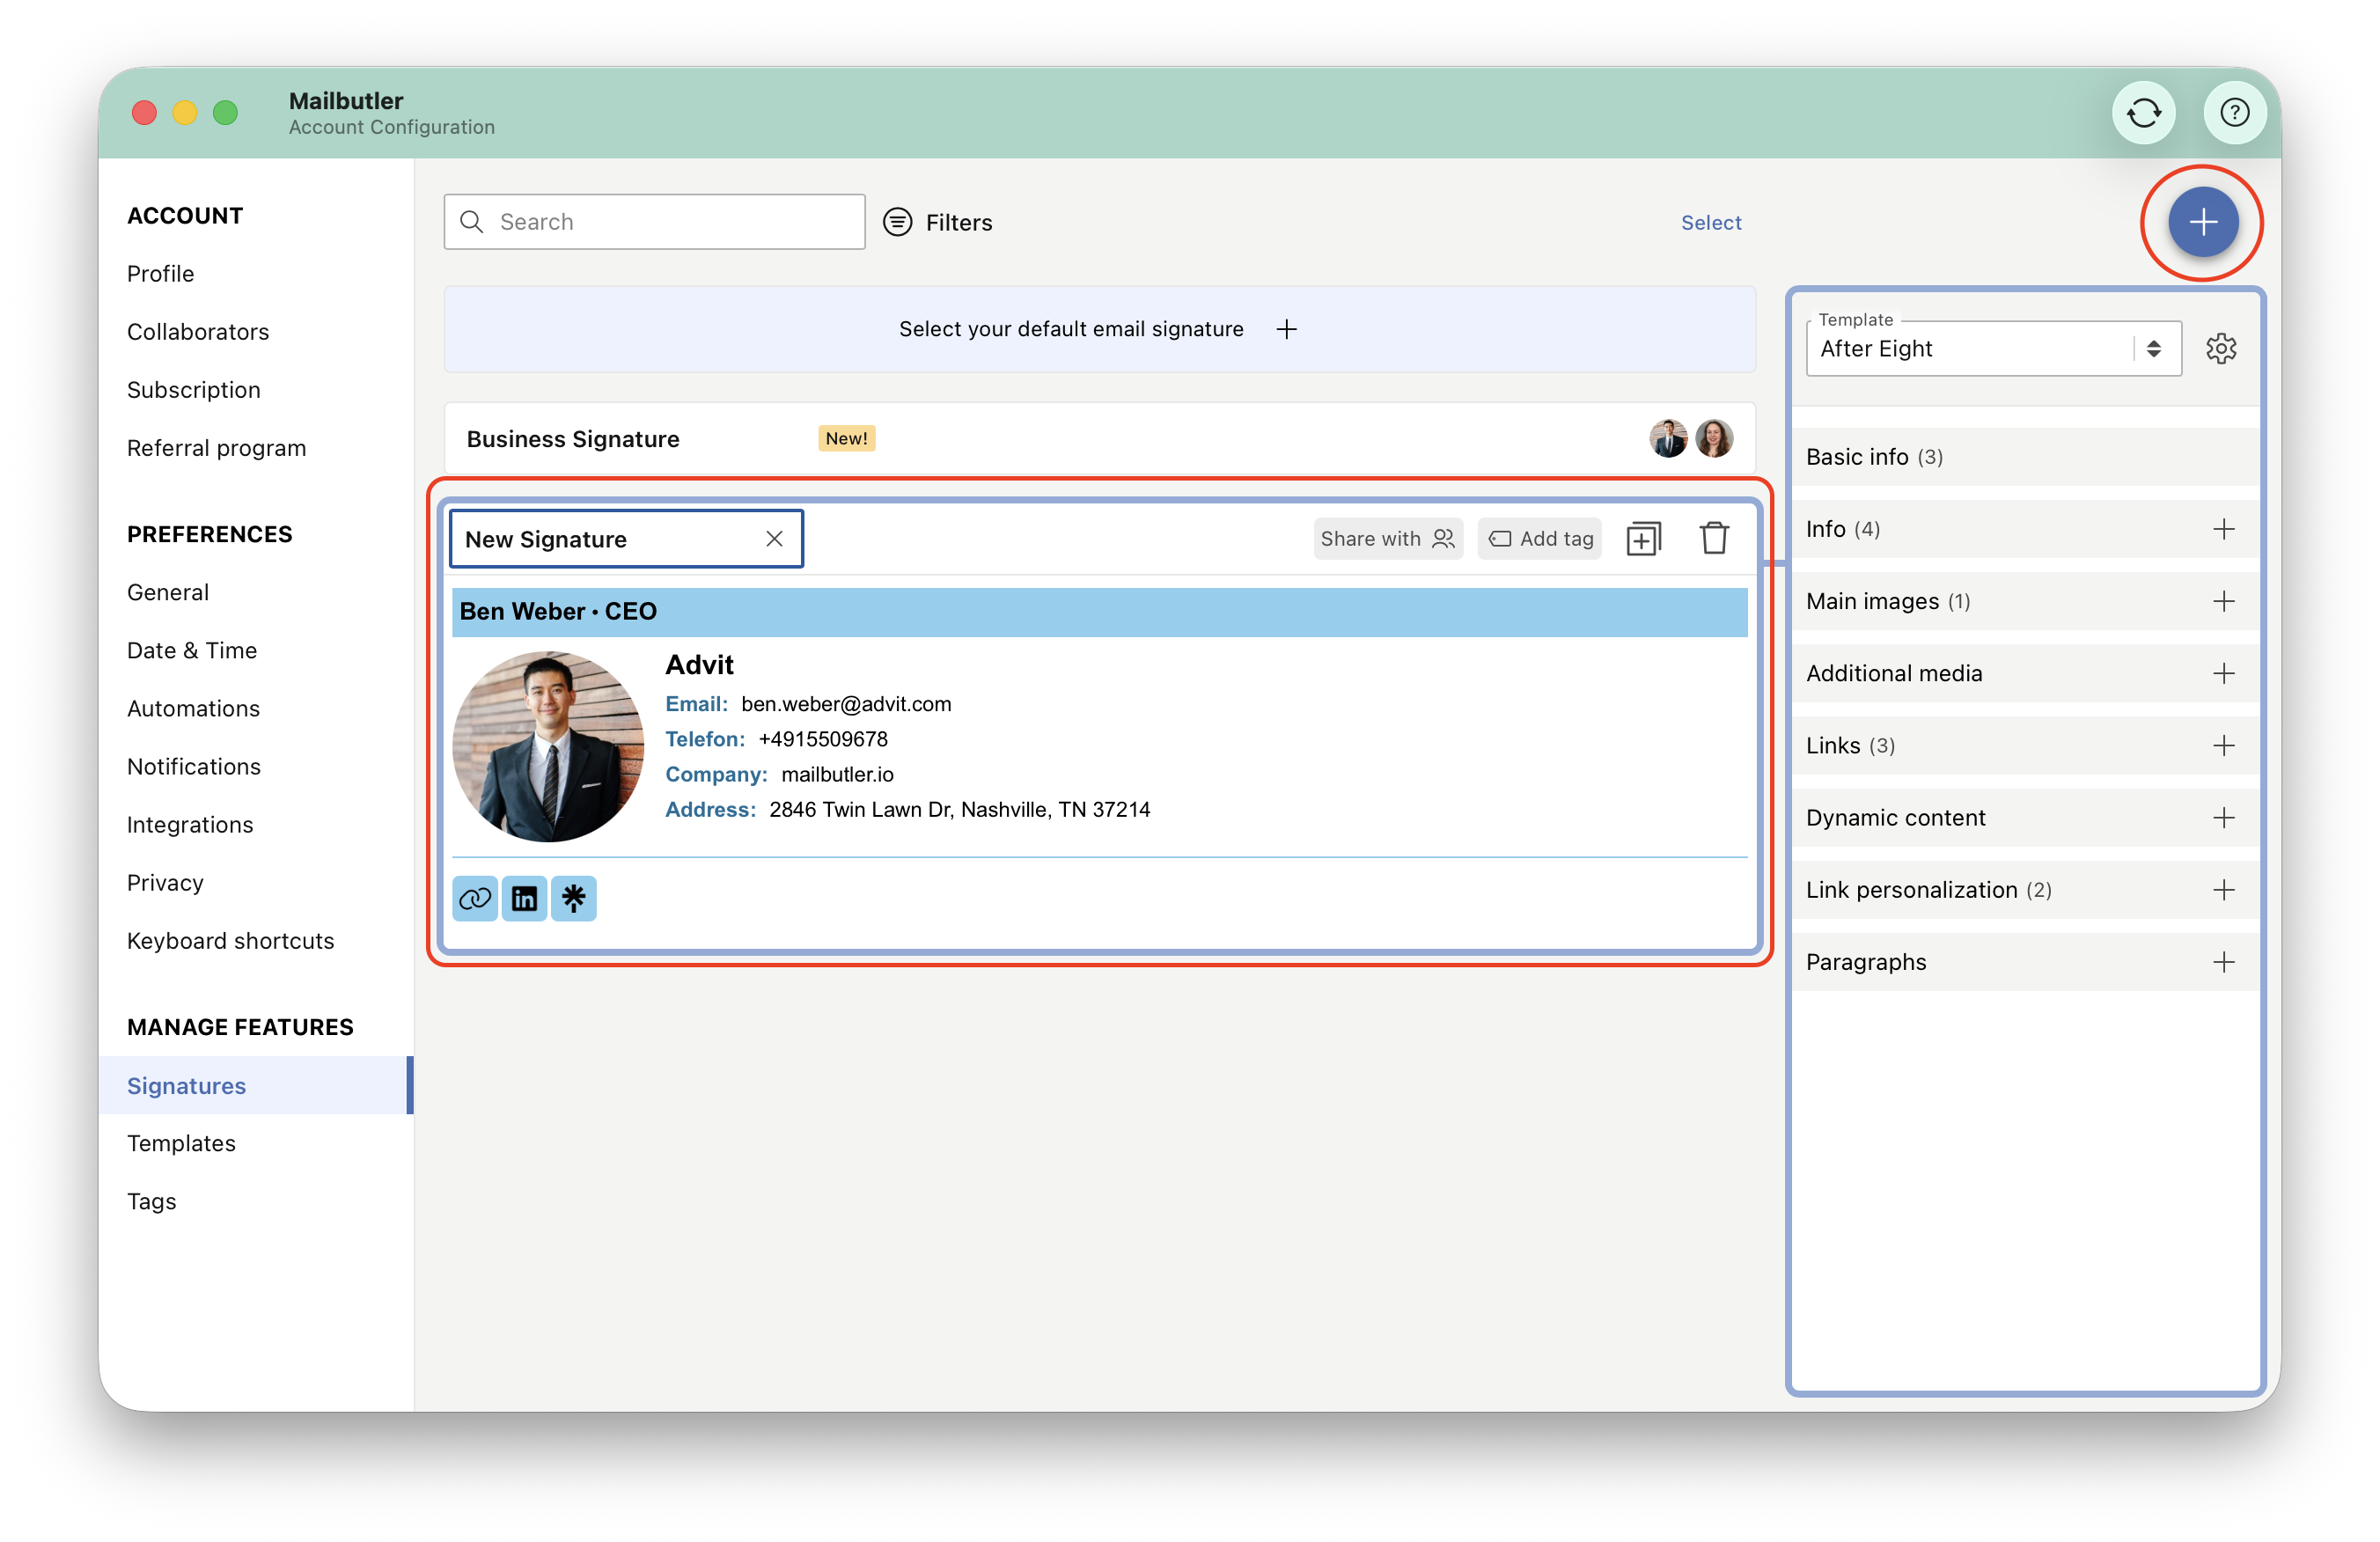Click Ben Weber's profile photo in signature

click(x=548, y=746)
